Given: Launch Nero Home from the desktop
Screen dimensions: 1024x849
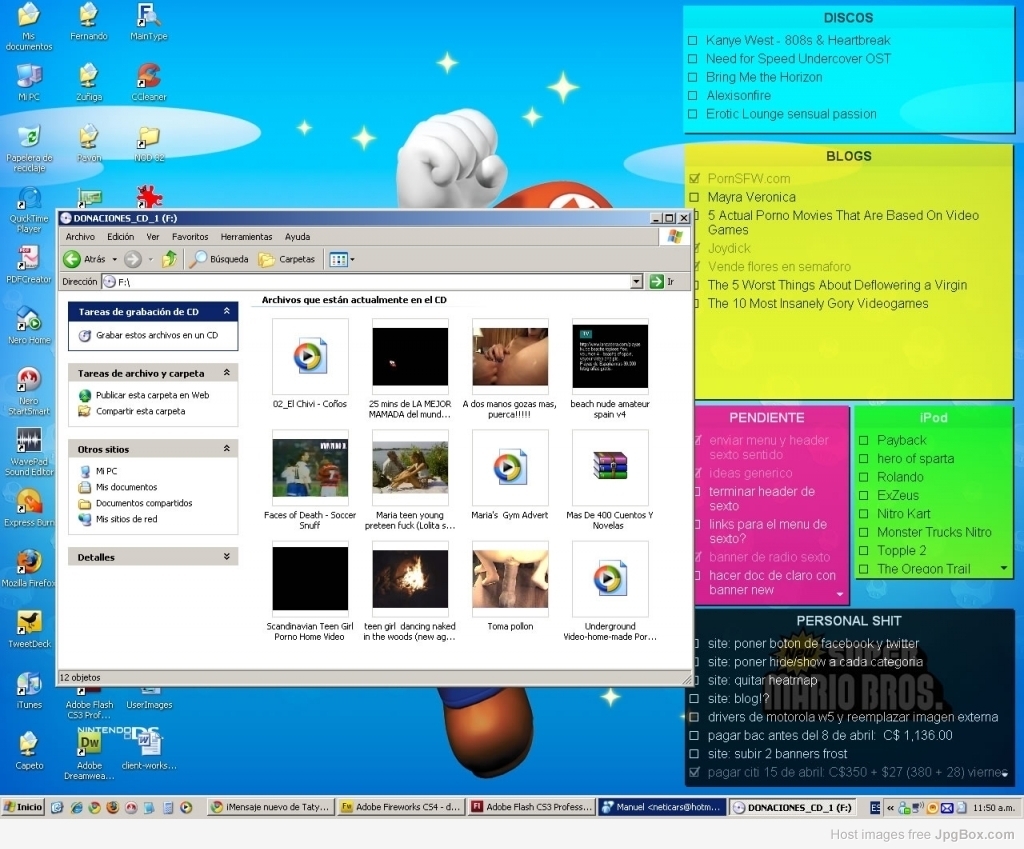Looking at the screenshot, I should coord(29,325).
